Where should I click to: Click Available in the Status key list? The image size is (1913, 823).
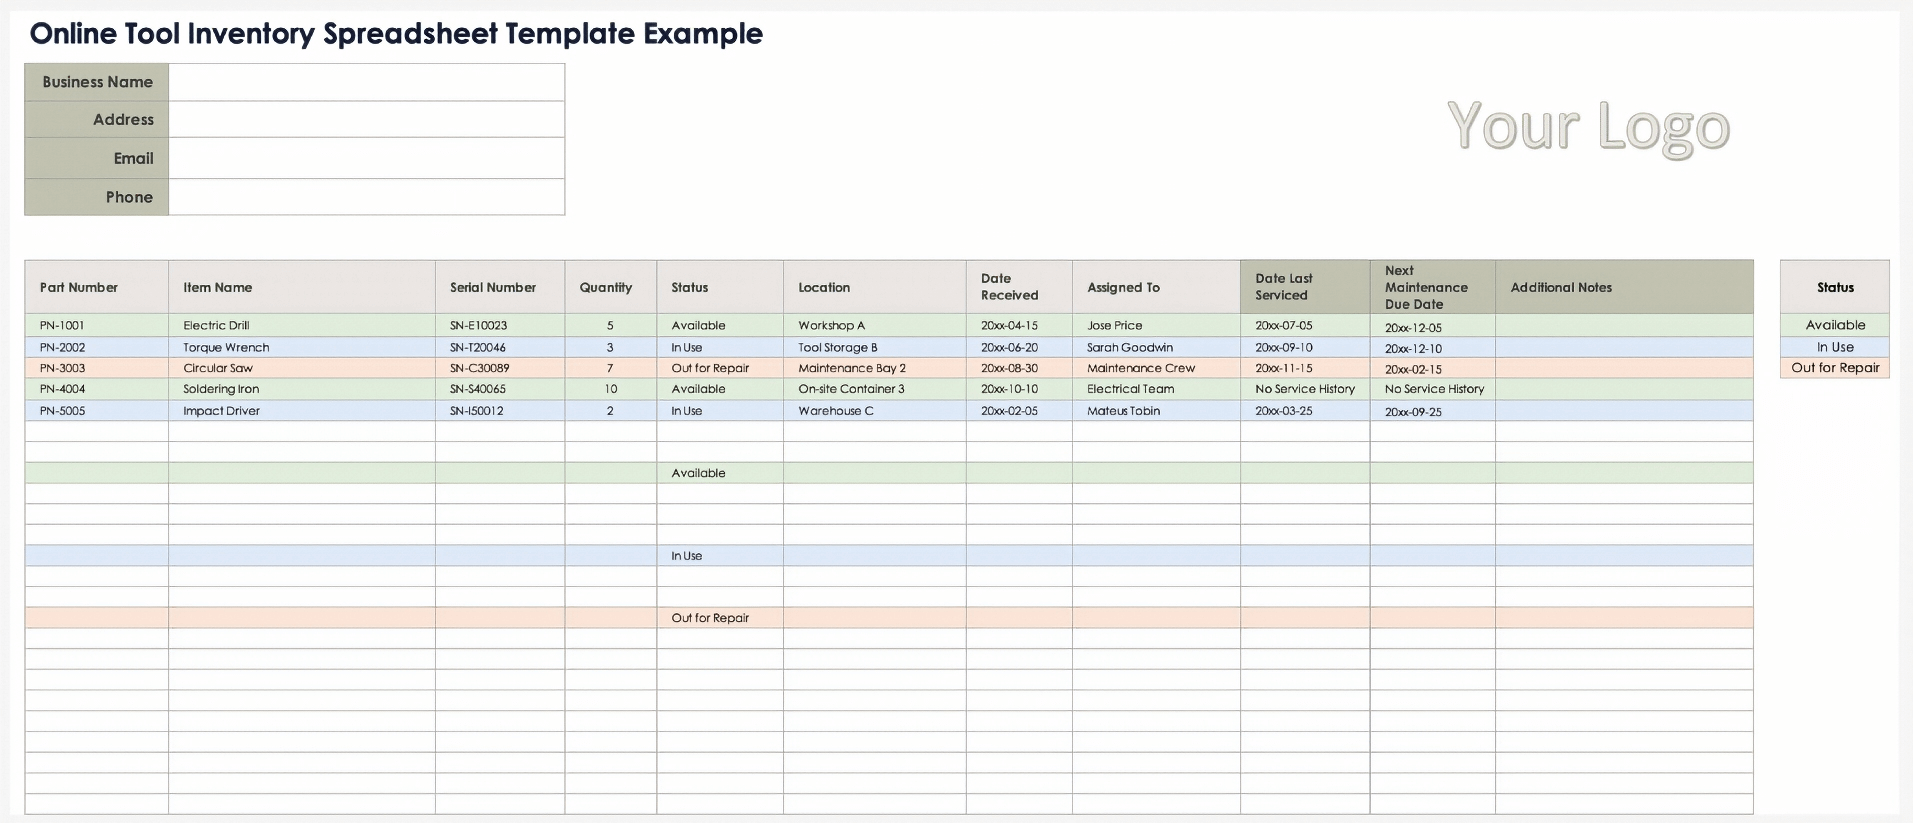tap(1835, 325)
